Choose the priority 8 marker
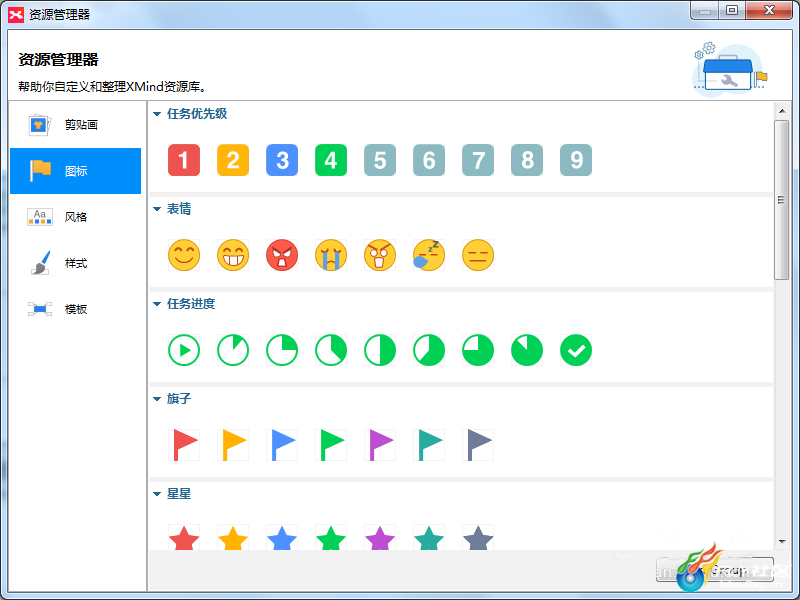800x600 pixels. (x=527, y=160)
